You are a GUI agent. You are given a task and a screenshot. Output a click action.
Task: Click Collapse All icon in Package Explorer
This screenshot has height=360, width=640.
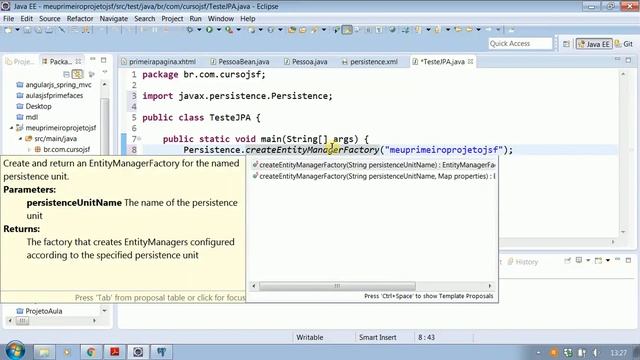66,74
